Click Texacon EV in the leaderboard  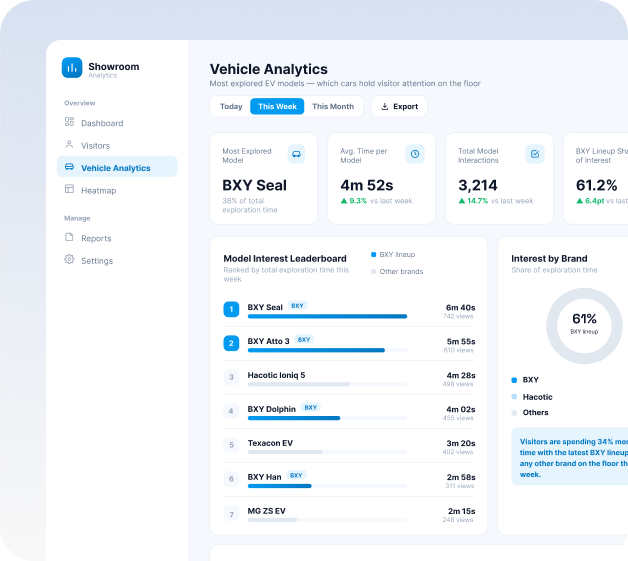tap(270, 443)
